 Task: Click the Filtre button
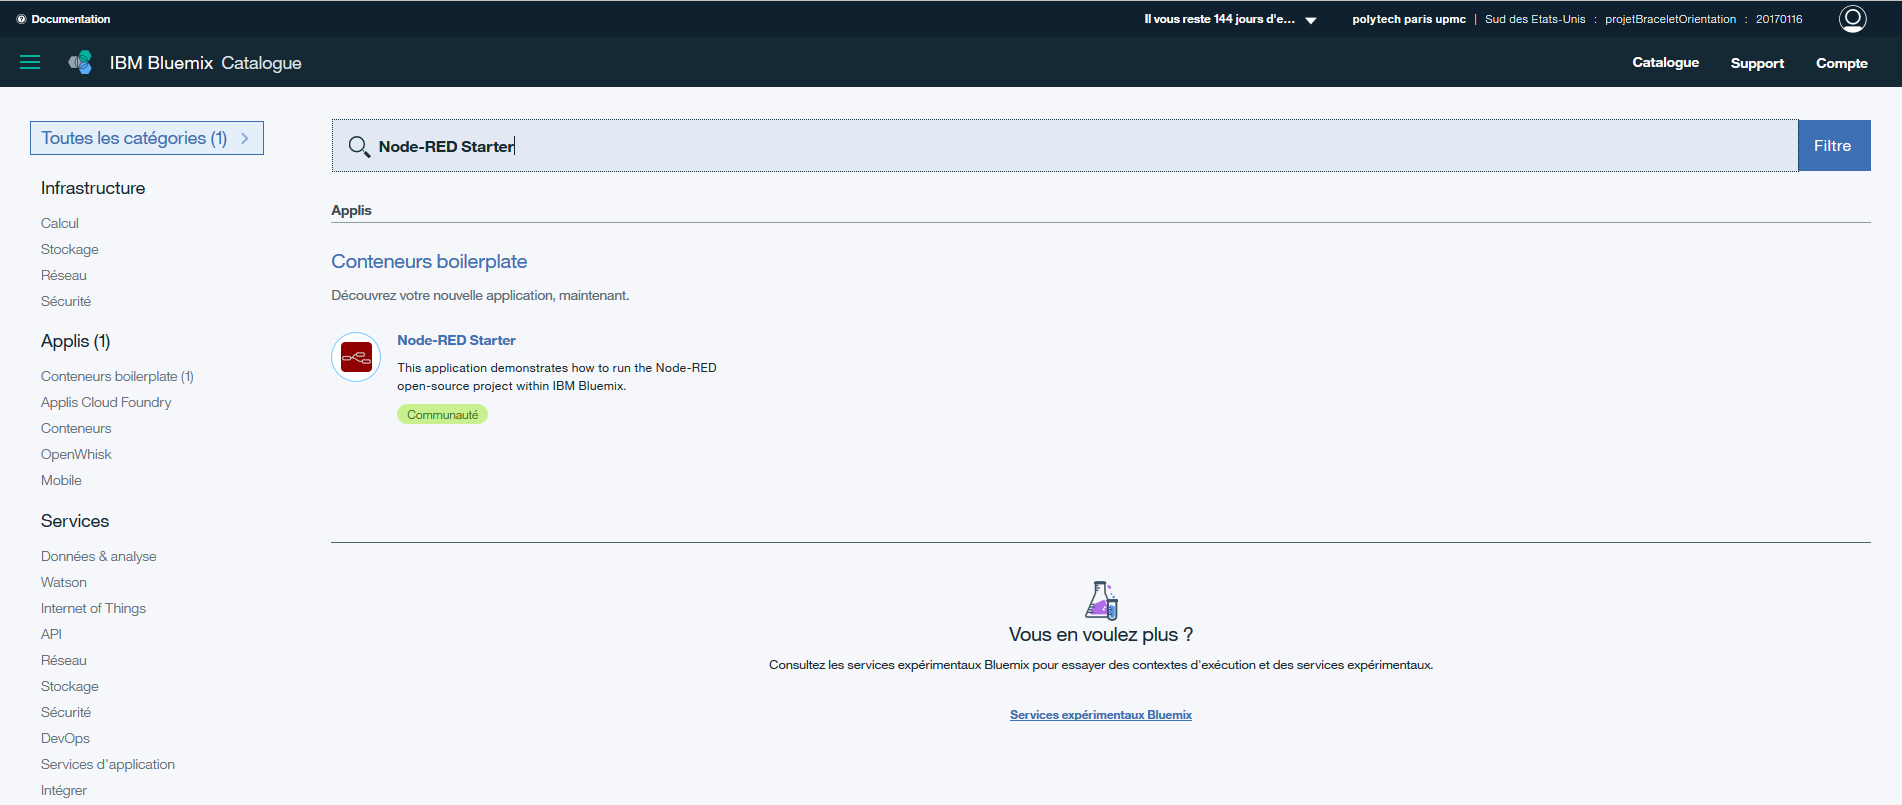1833,146
